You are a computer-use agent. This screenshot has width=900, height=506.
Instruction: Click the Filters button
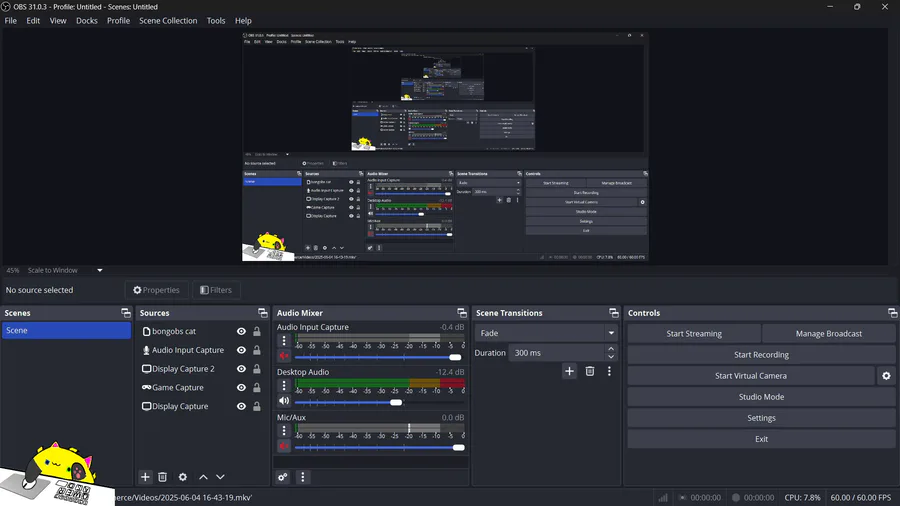tap(216, 290)
